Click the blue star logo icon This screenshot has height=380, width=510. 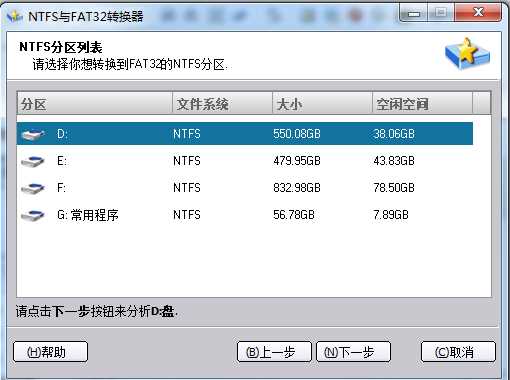467,54
